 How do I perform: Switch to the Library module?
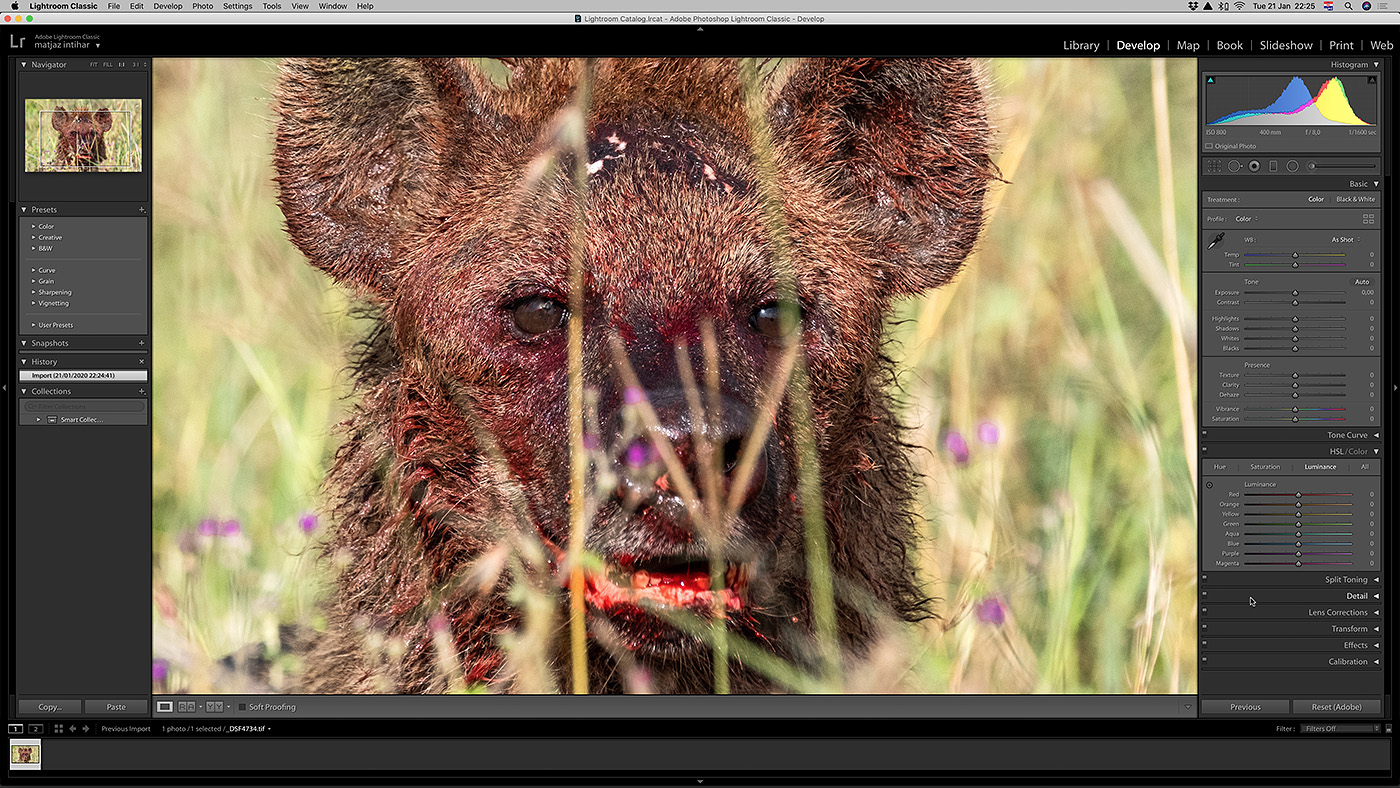coord(1080,45)
